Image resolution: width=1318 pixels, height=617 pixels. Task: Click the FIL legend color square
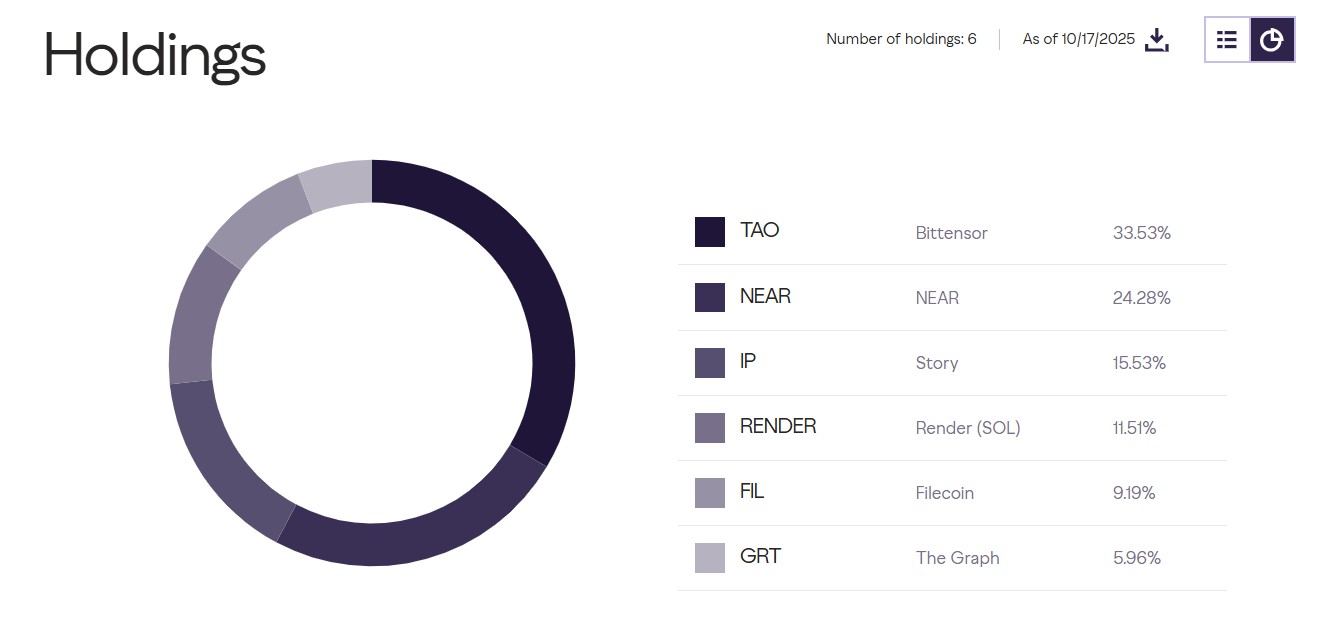coord(710,492)
